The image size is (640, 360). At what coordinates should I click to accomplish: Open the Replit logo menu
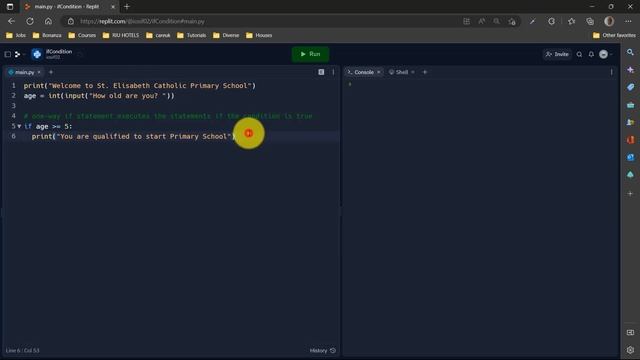pos(18,54)
